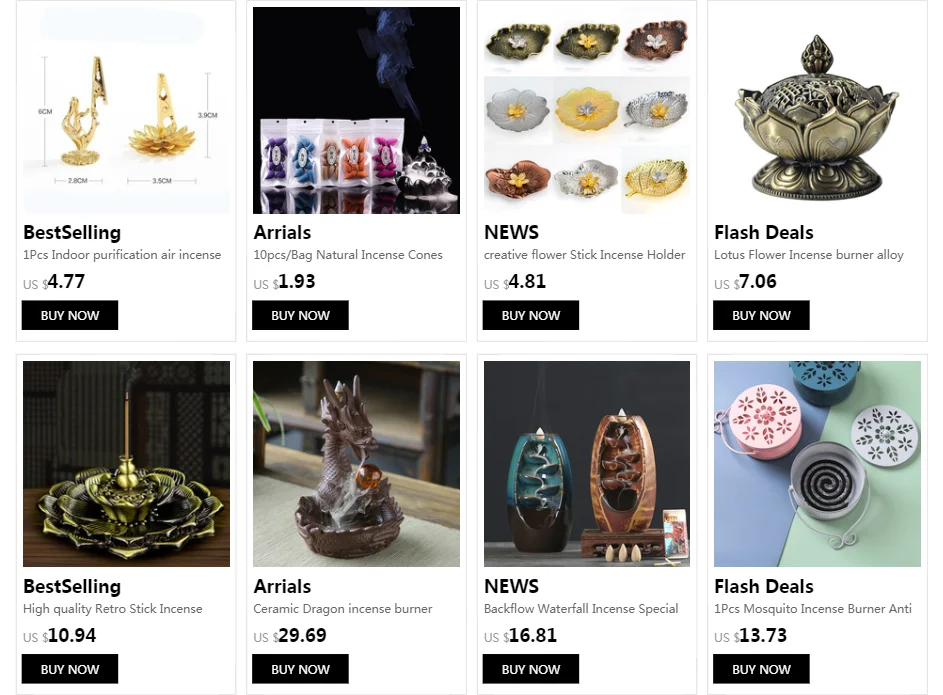Open the mosquito incense burner image
The height and width of the screenshot is (695, 943).
817,464
